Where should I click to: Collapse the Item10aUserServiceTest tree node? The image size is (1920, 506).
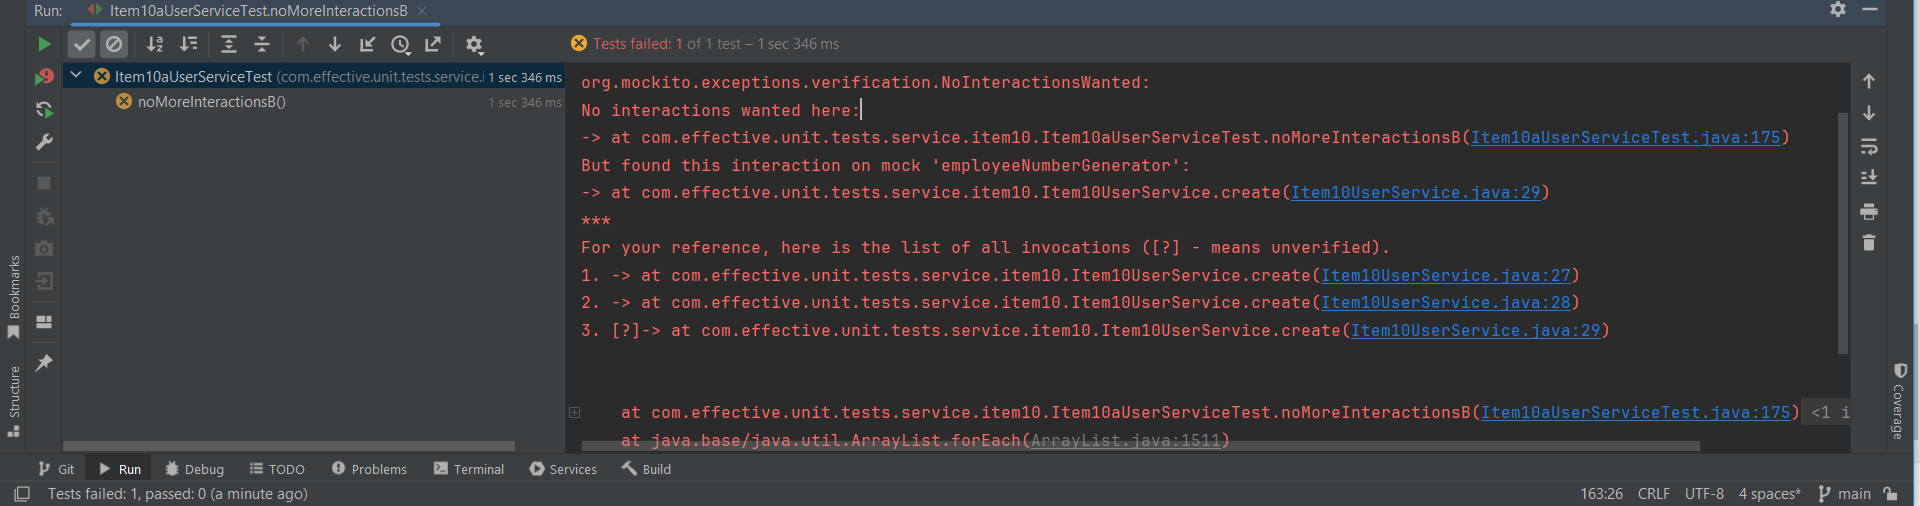click(x=76, y=75)
